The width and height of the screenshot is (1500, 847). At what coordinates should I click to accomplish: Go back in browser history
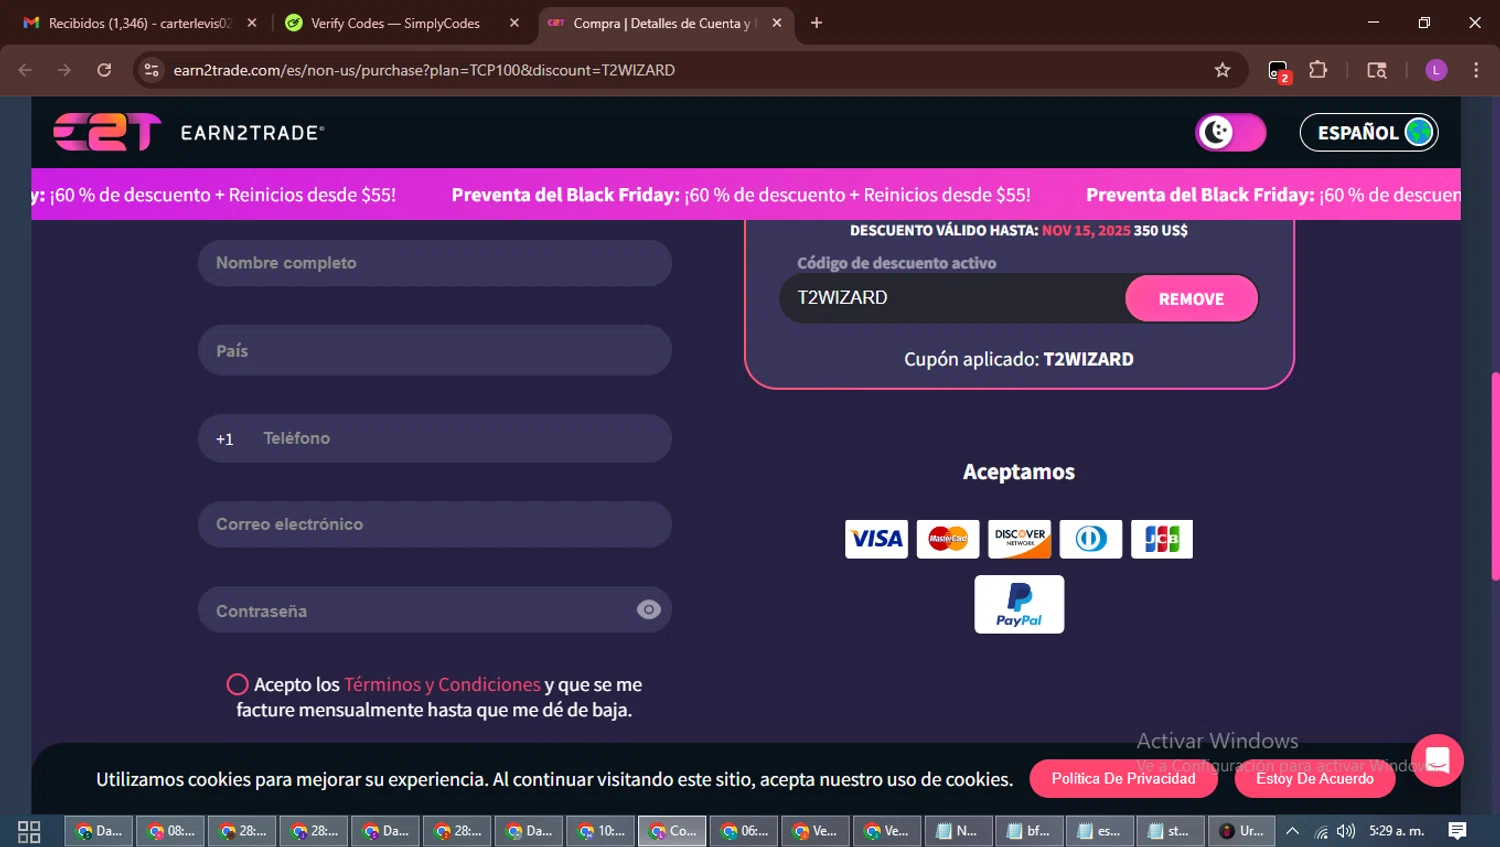click(x=25, y=70)
